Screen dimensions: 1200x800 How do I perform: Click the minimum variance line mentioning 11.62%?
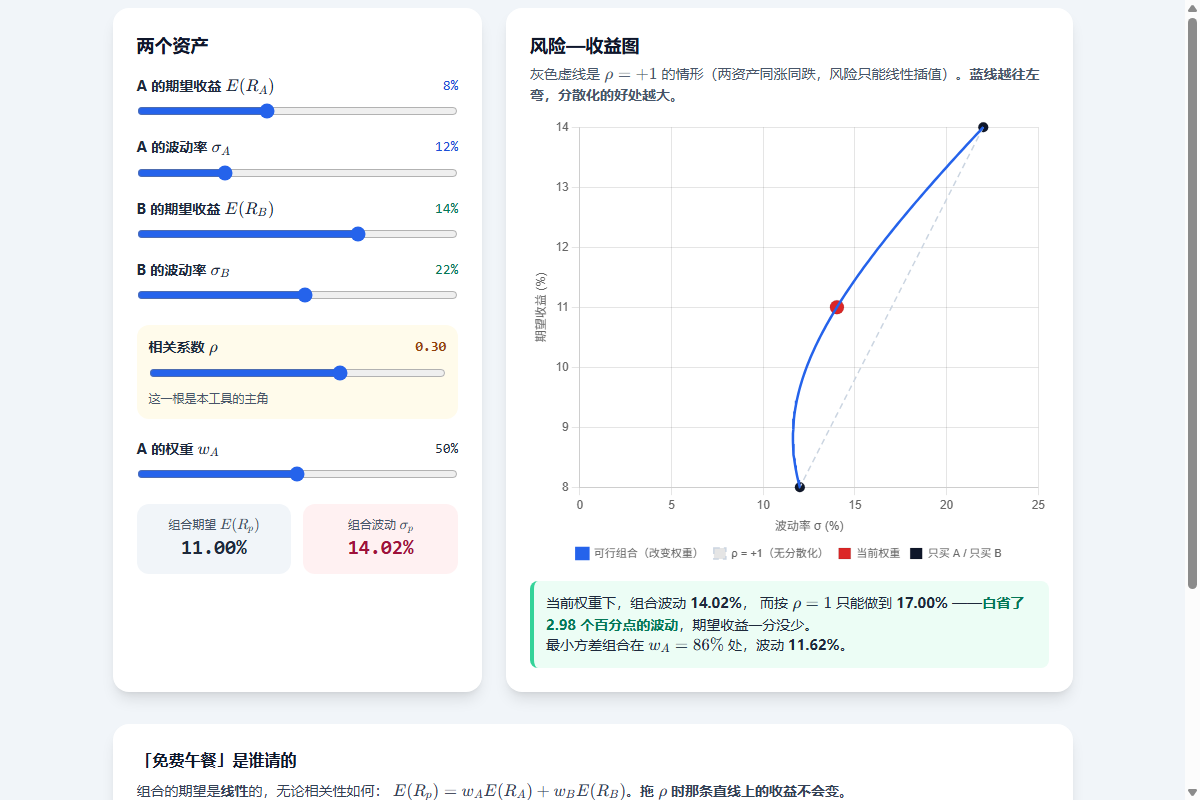tap(697, 645)
